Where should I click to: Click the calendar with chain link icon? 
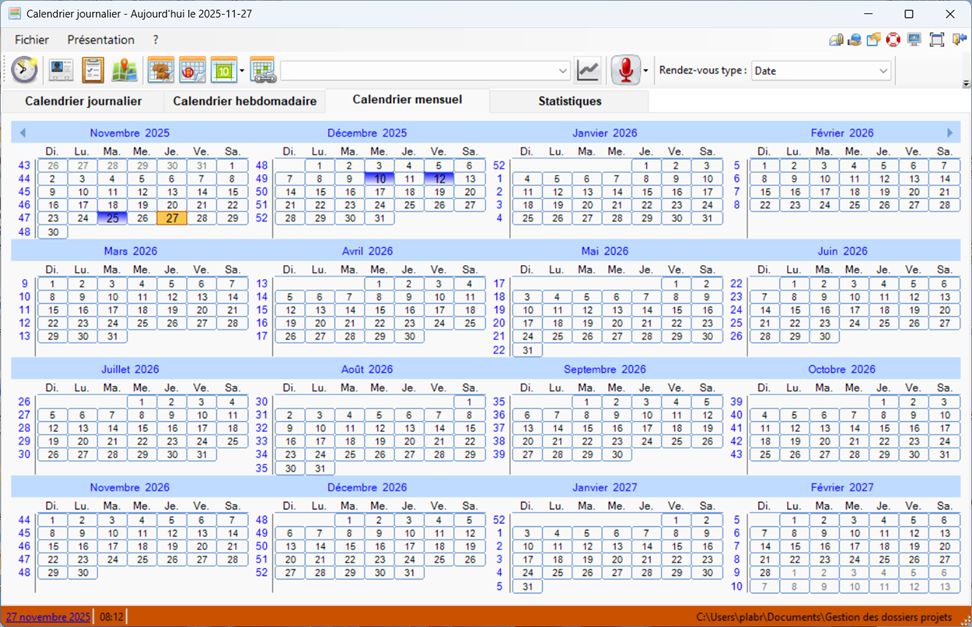(x=262, y=70)
